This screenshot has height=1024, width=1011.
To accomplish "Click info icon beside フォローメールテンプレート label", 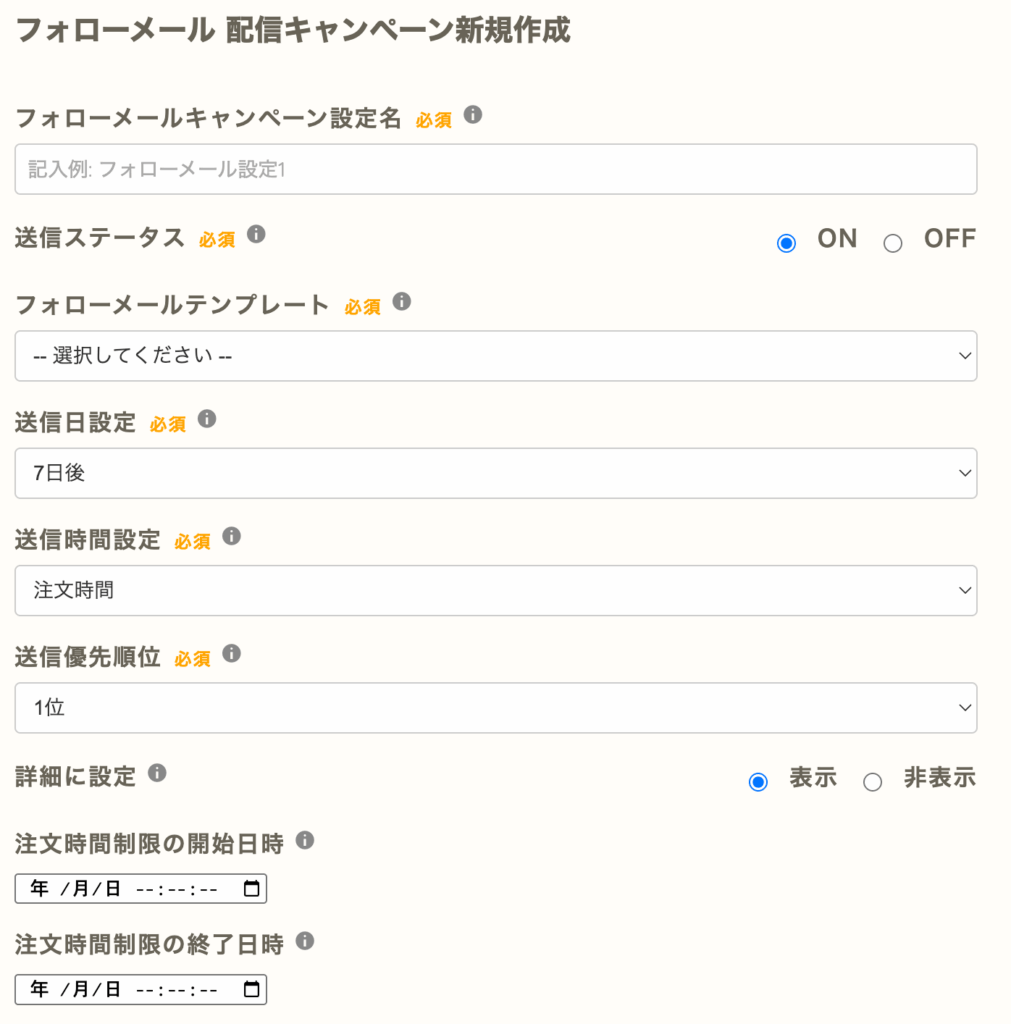I will [x=402, y=302].
